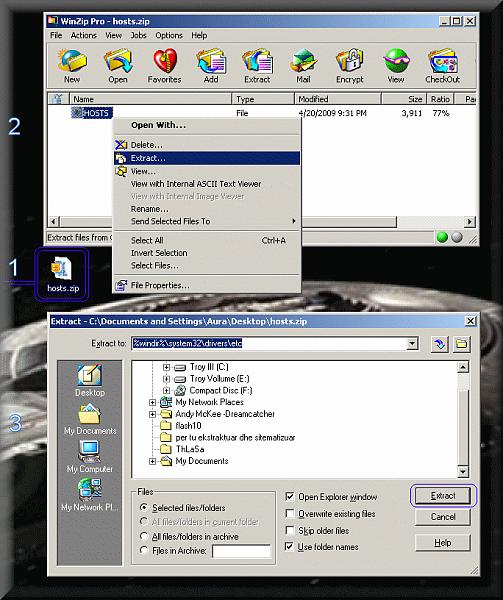Expand the Troy III (C:) drive node
The image size is (503, 600).
[166, 367]
